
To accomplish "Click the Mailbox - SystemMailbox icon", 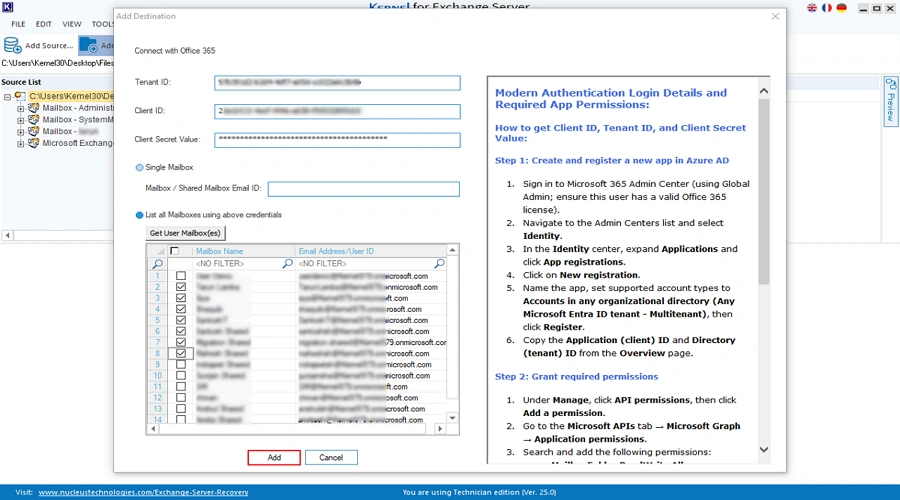I will 33,119.
